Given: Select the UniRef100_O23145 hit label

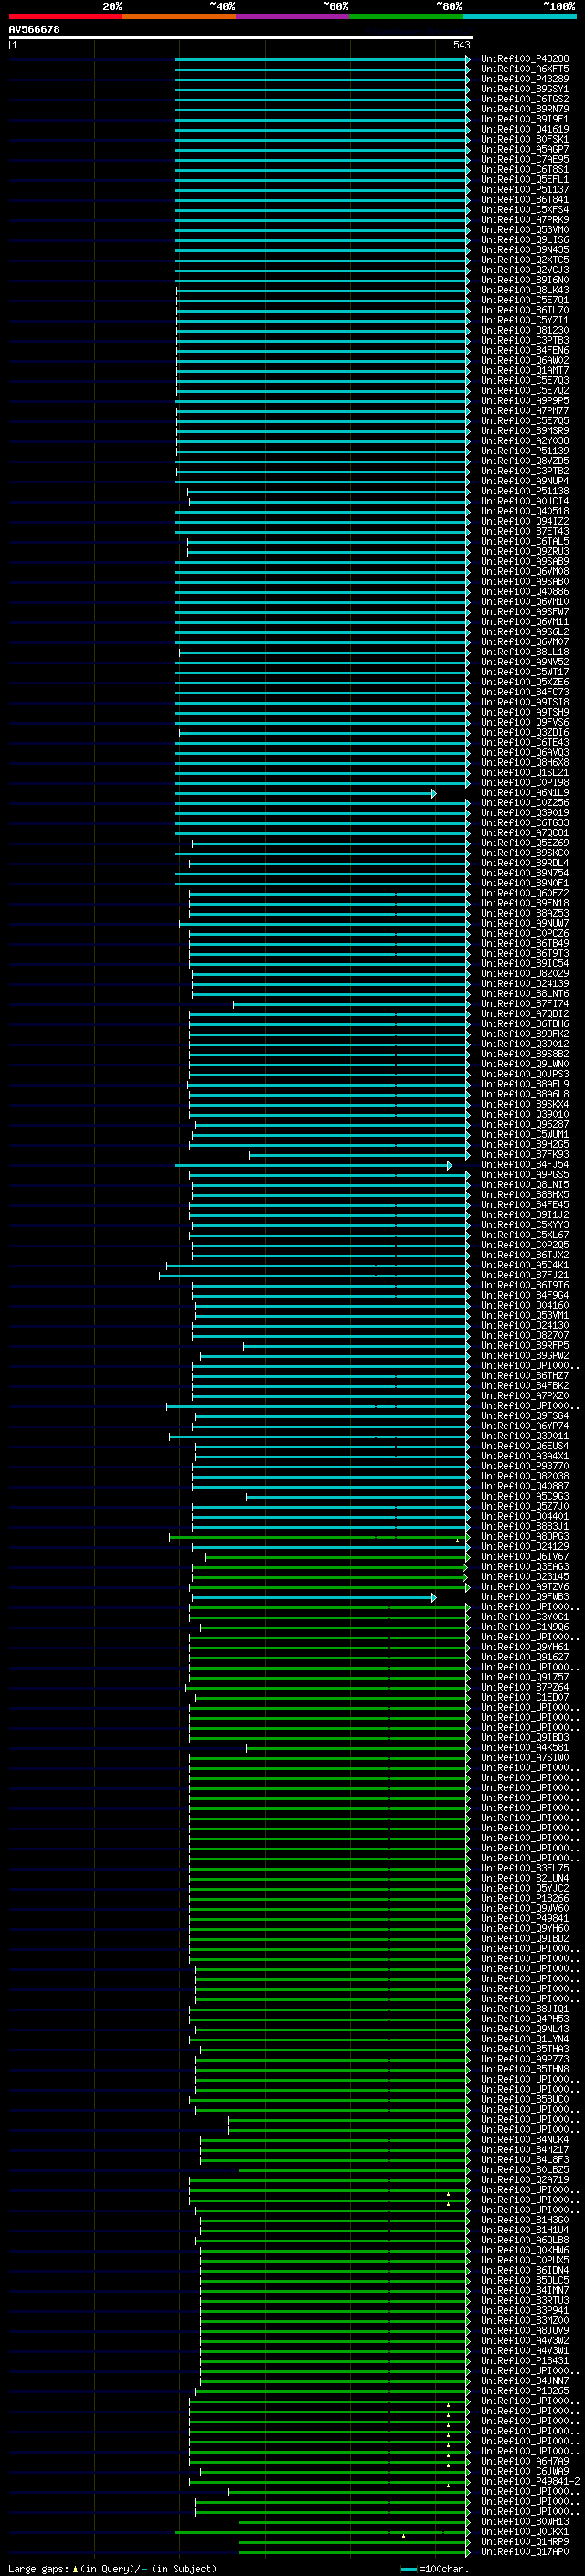Looking at the screenshot, I should point(524,1577).
